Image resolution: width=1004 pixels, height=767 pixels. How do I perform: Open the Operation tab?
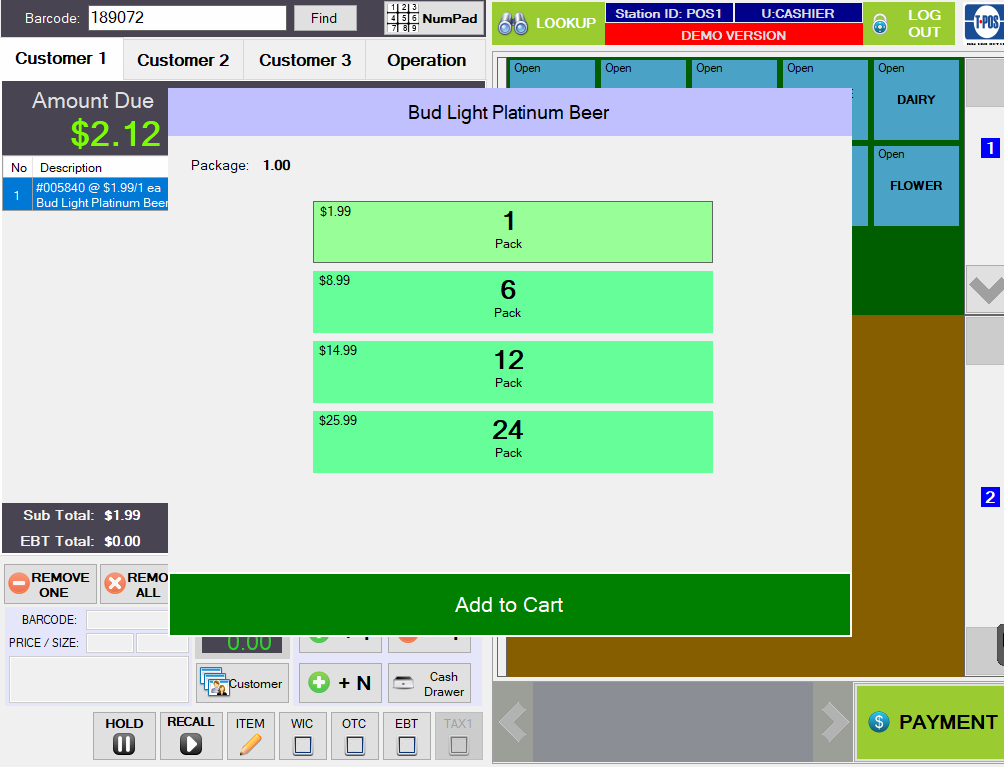tap(426, 60)
